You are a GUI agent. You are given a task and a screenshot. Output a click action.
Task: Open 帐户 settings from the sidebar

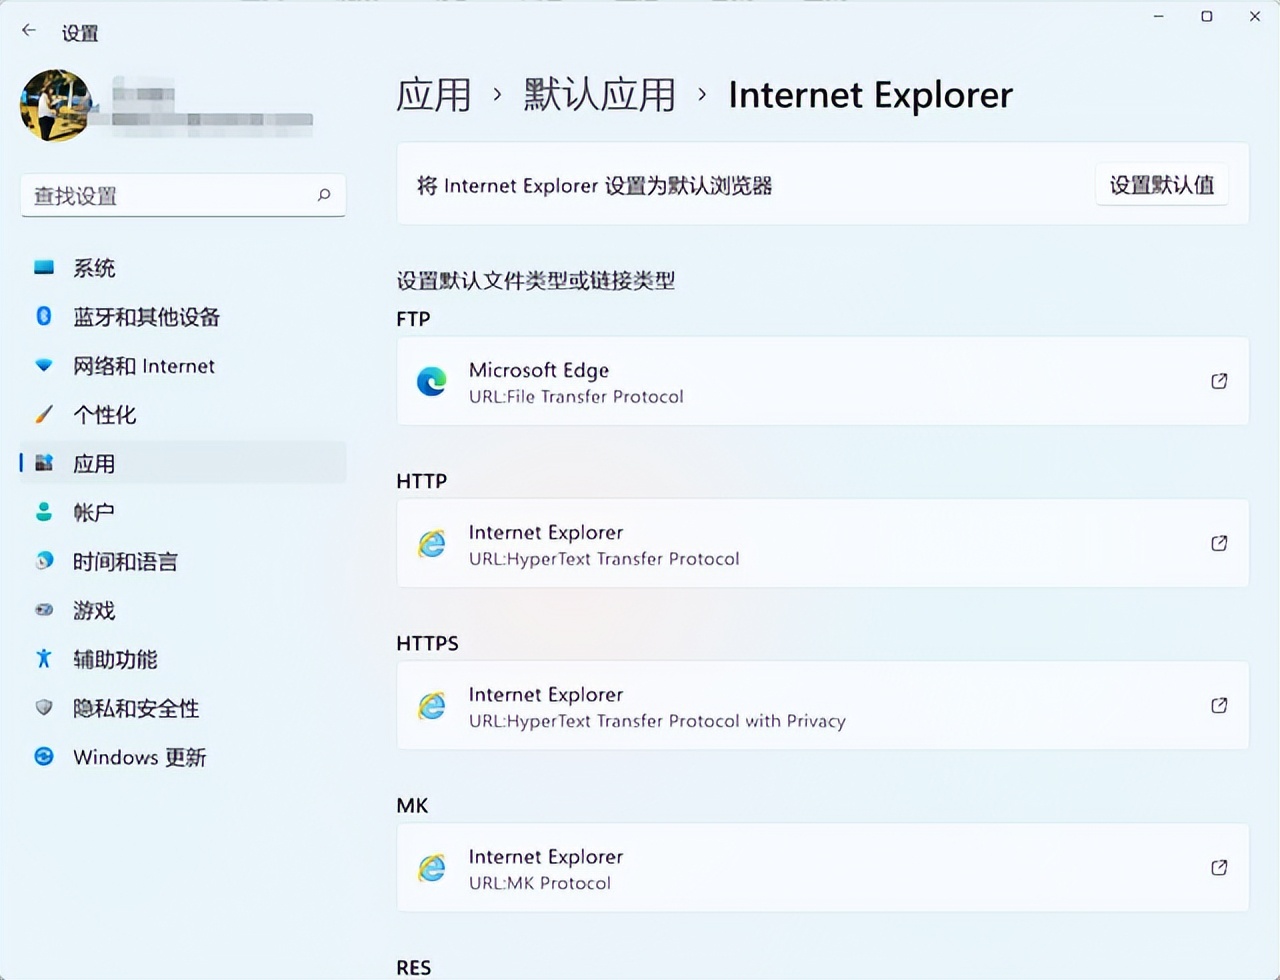coord(93,512)
